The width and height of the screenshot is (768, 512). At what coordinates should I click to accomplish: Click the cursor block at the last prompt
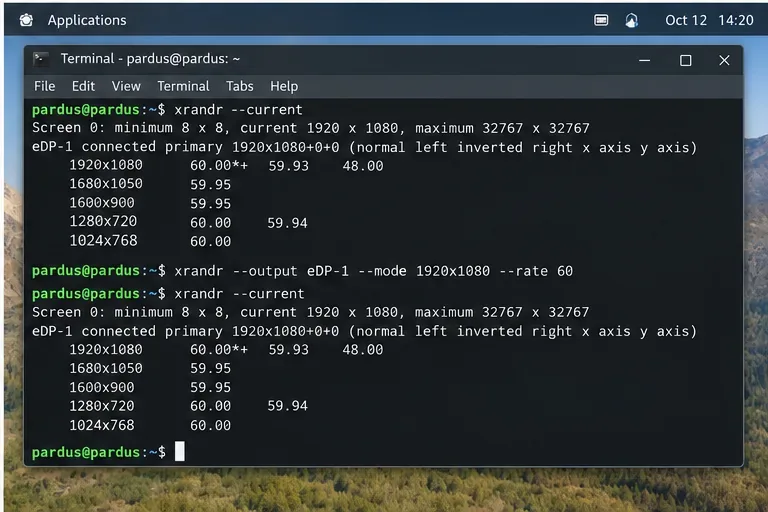(180, 451)
